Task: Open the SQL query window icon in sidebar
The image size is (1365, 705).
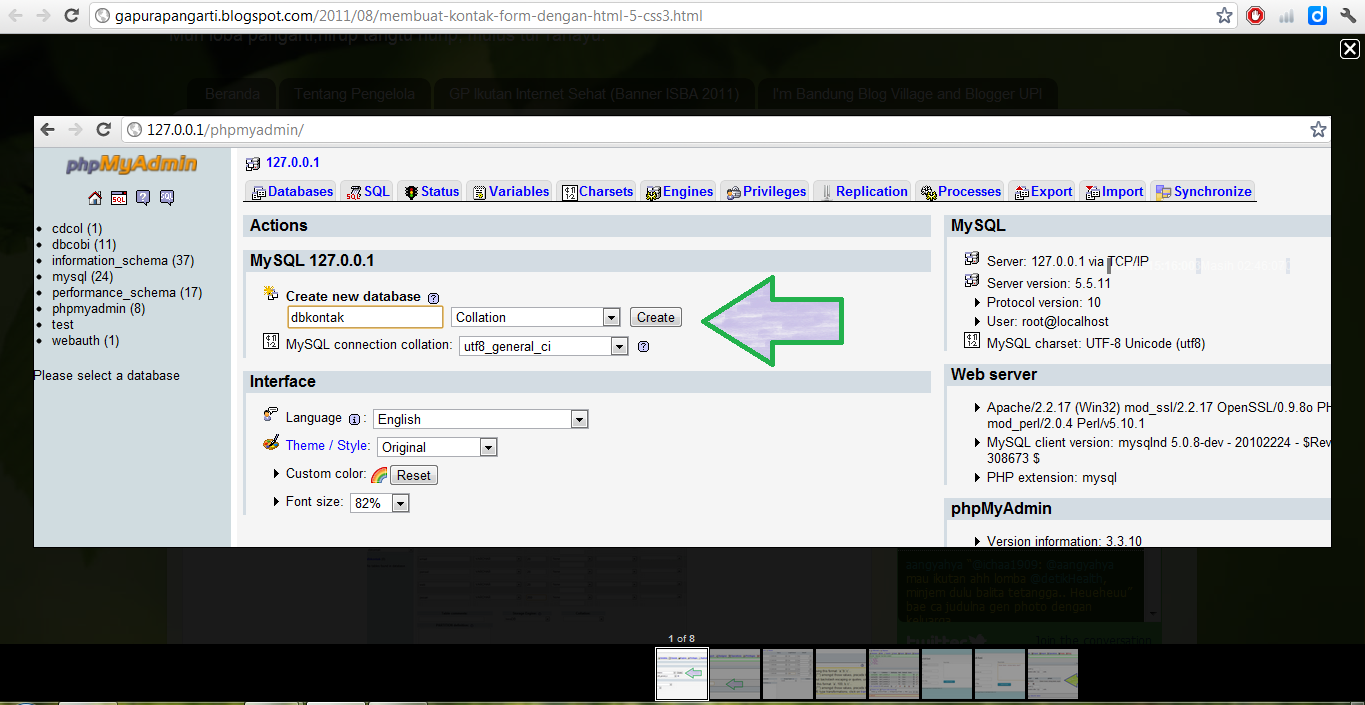Action: 119,198
